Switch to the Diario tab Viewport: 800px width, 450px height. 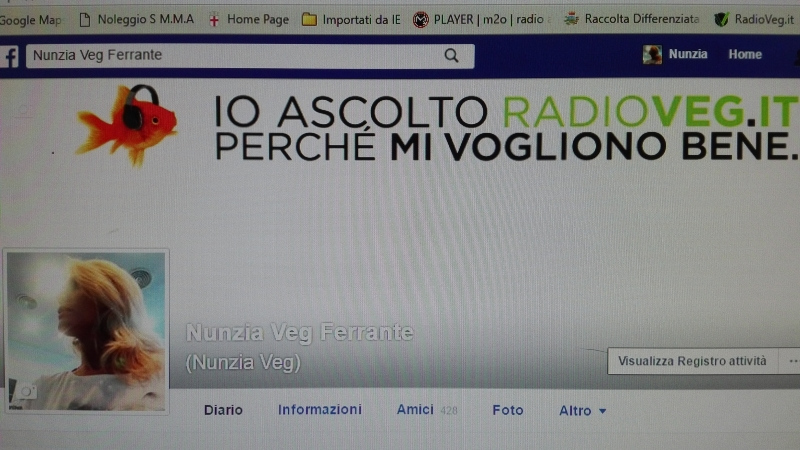point(223,410)
